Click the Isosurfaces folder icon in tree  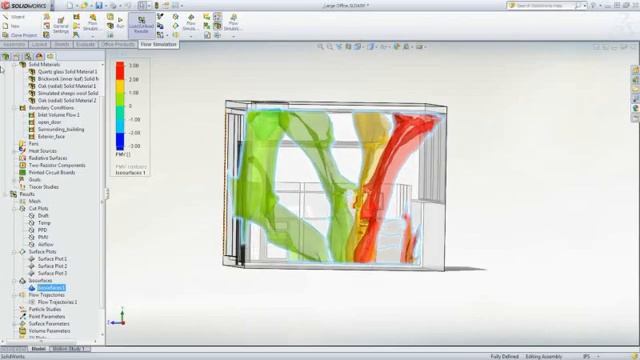click(22, 281)
